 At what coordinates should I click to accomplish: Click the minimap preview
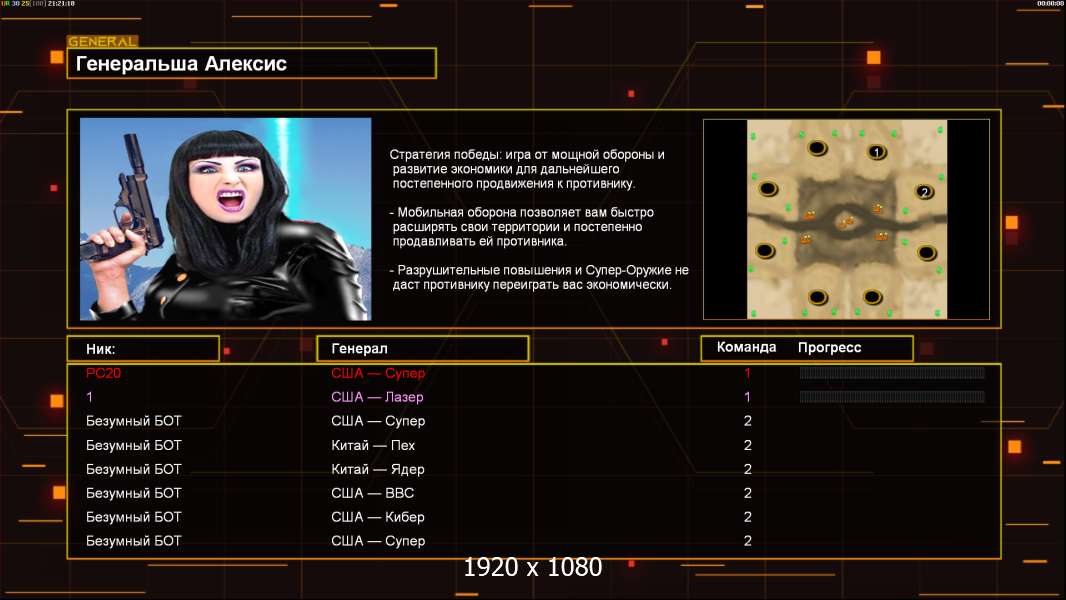846,219
